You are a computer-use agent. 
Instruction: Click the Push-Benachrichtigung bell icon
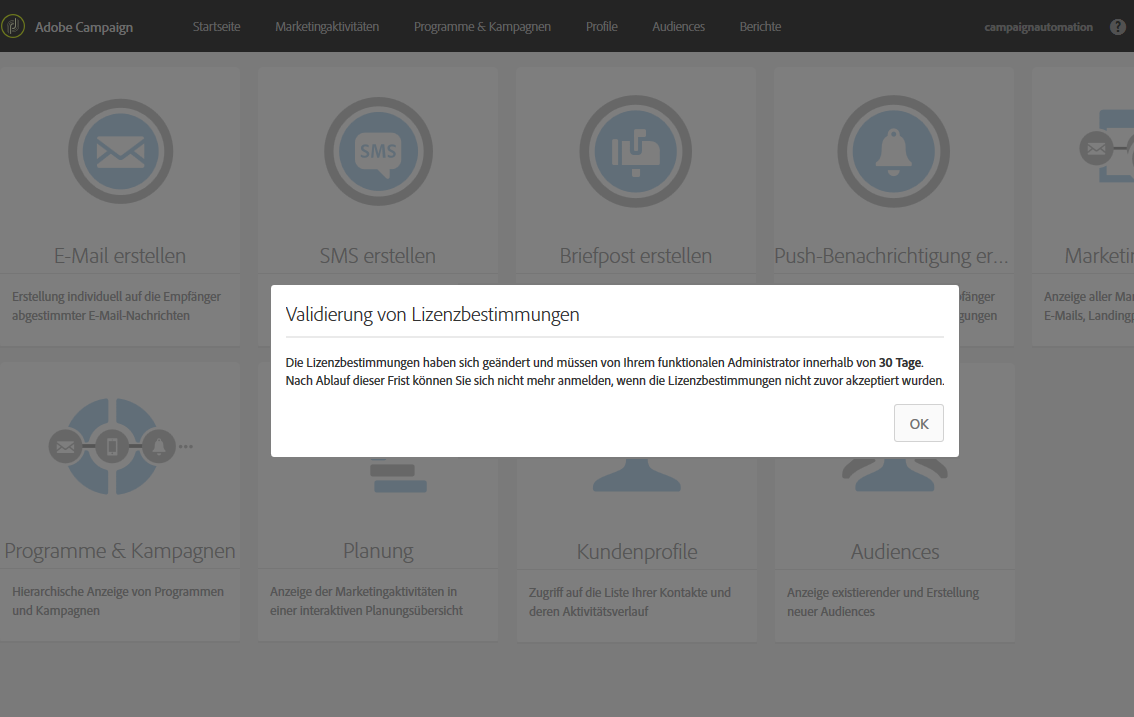[894, 151]
